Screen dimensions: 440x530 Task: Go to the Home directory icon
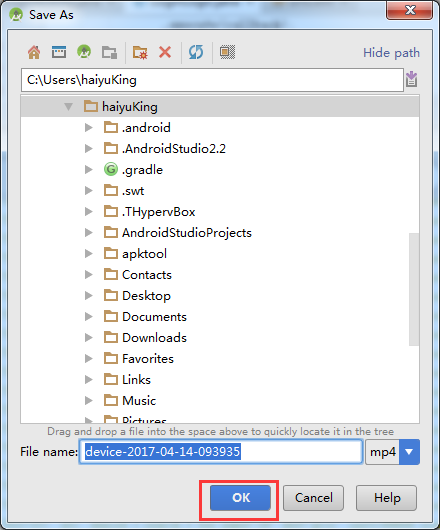point(34,52)
